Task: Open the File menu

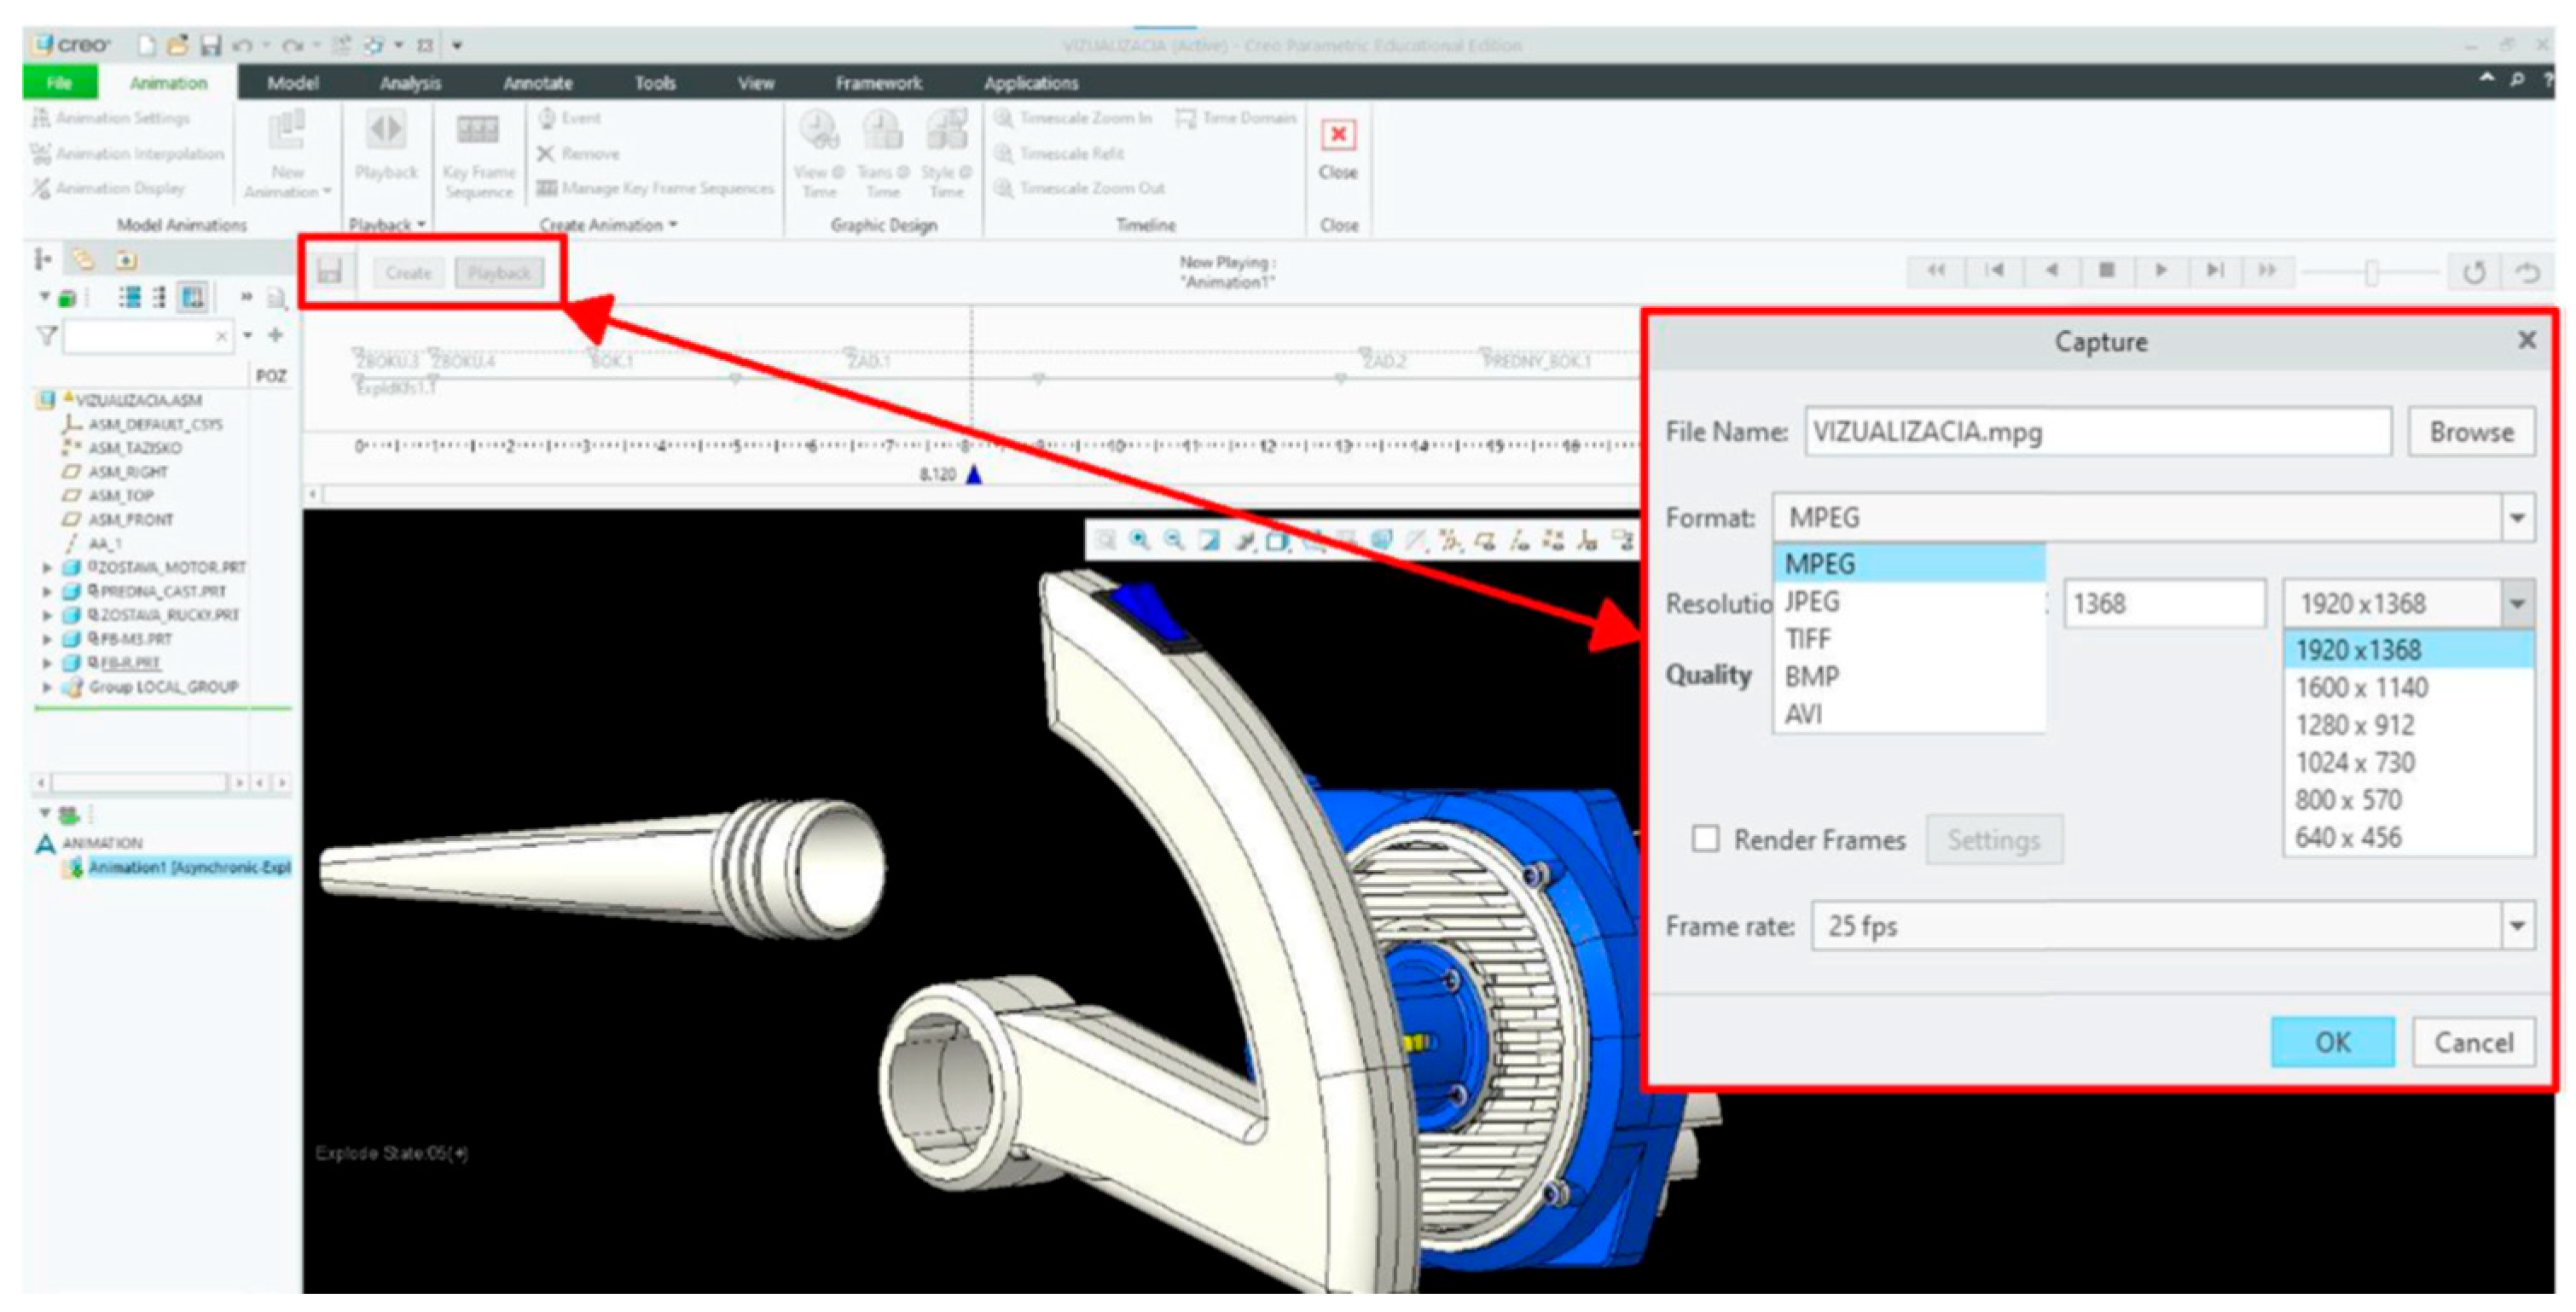Action: 60,83
